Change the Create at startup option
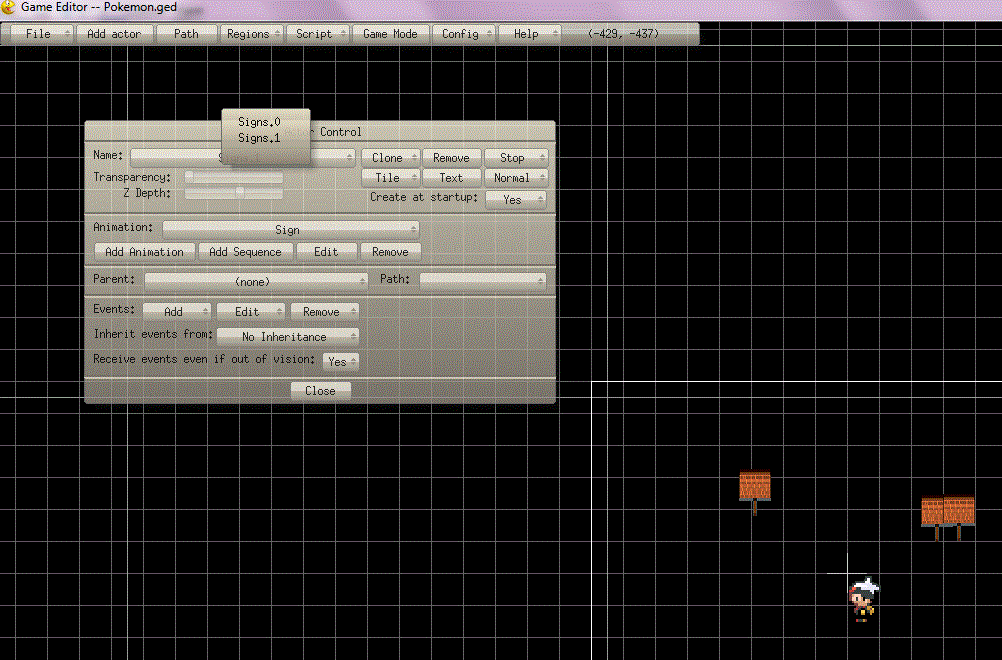This screenshot has height=660, width=1002. (516, 199)
